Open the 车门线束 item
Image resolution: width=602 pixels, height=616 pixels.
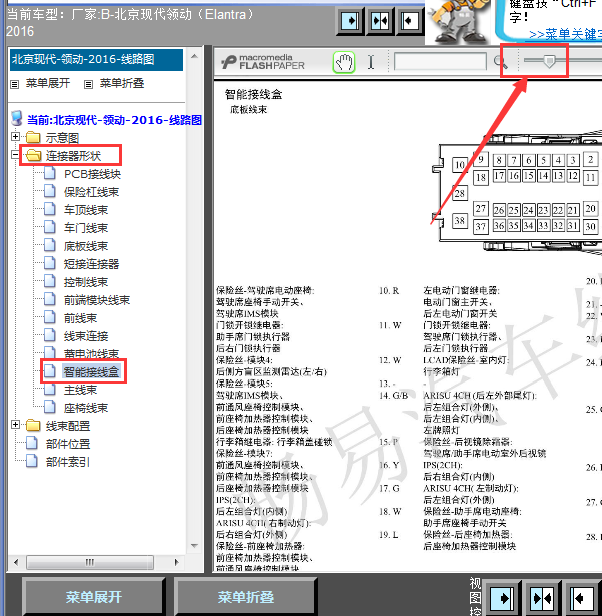coord(86,228)
